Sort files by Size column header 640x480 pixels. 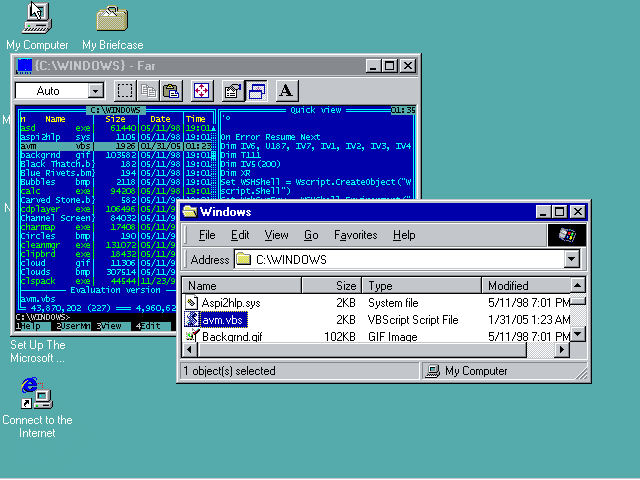(332, 285)
